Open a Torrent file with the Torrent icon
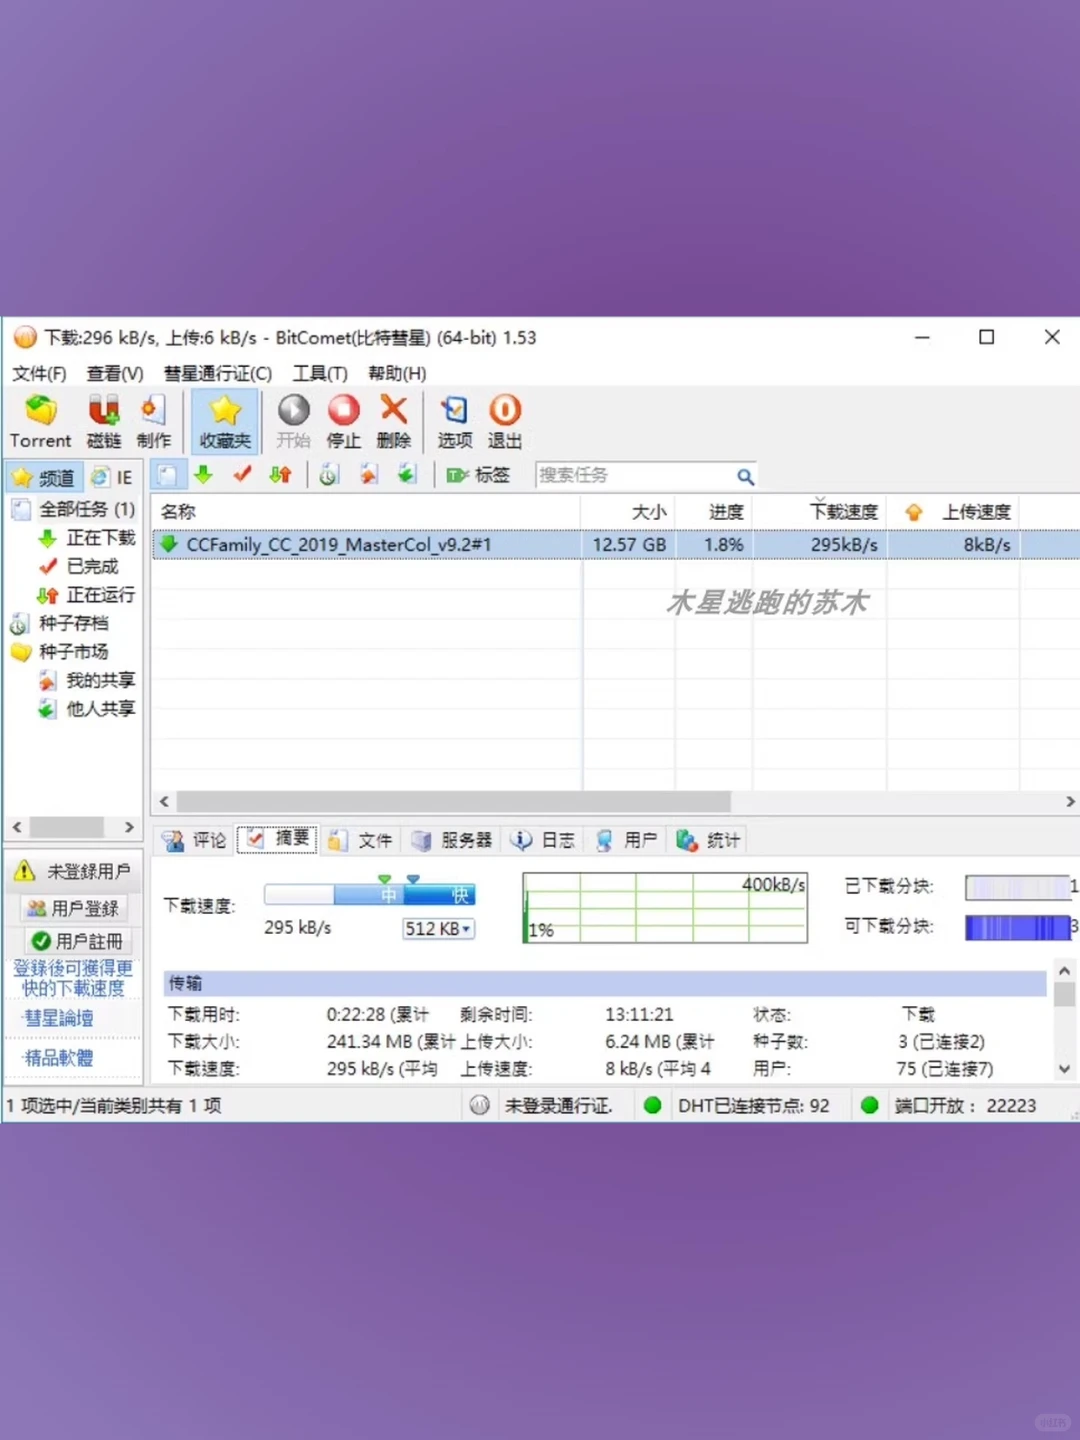Image resolution: width=1080 pixels, height=1440 pixels. pyautogui.click(x=41, y=421)
